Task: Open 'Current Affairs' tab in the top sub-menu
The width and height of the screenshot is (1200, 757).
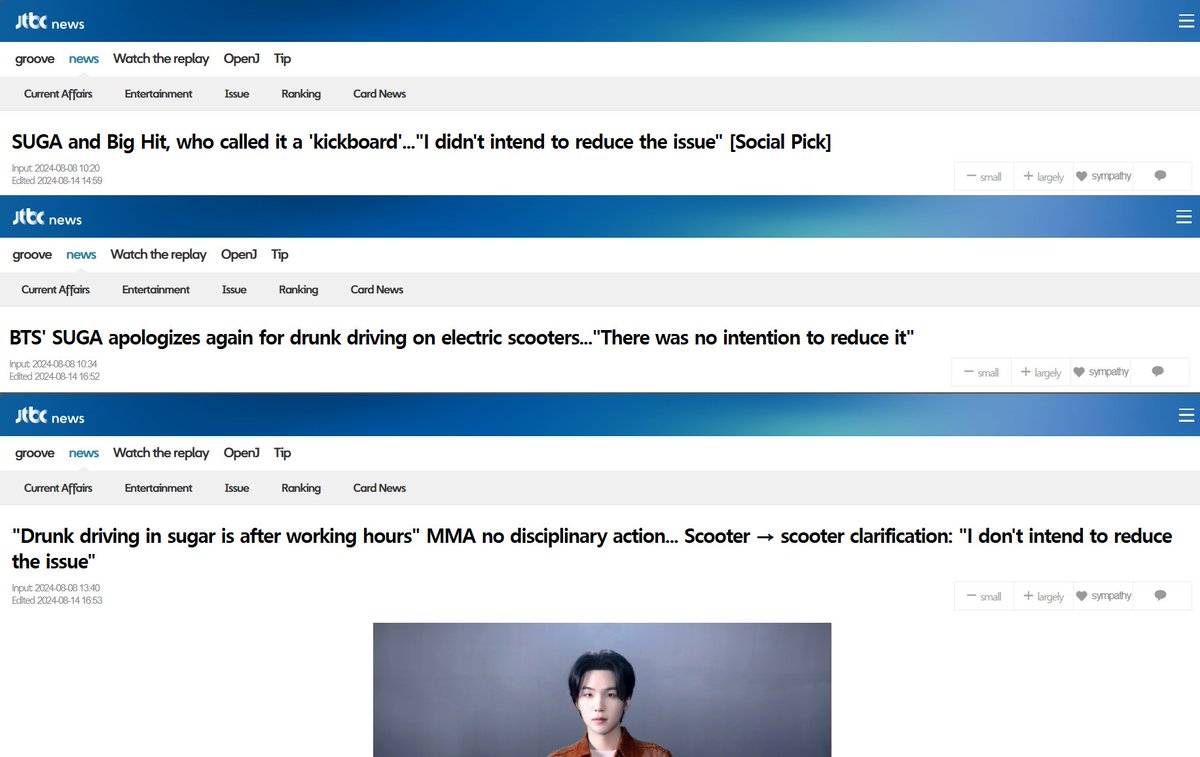Action: 58,94
